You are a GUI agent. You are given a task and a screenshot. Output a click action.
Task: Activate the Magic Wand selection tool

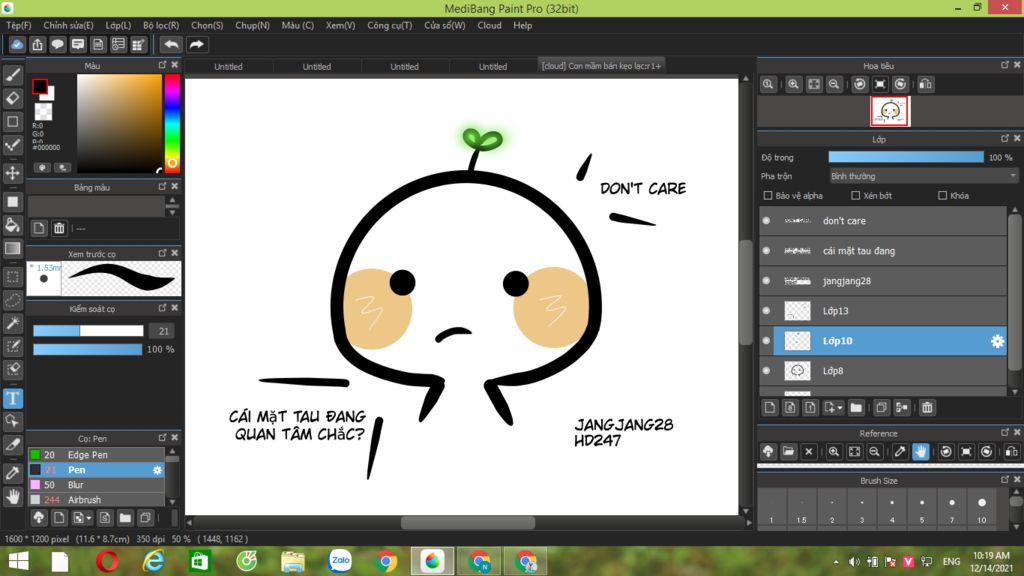pyautogui.click(x=13, y=323)
